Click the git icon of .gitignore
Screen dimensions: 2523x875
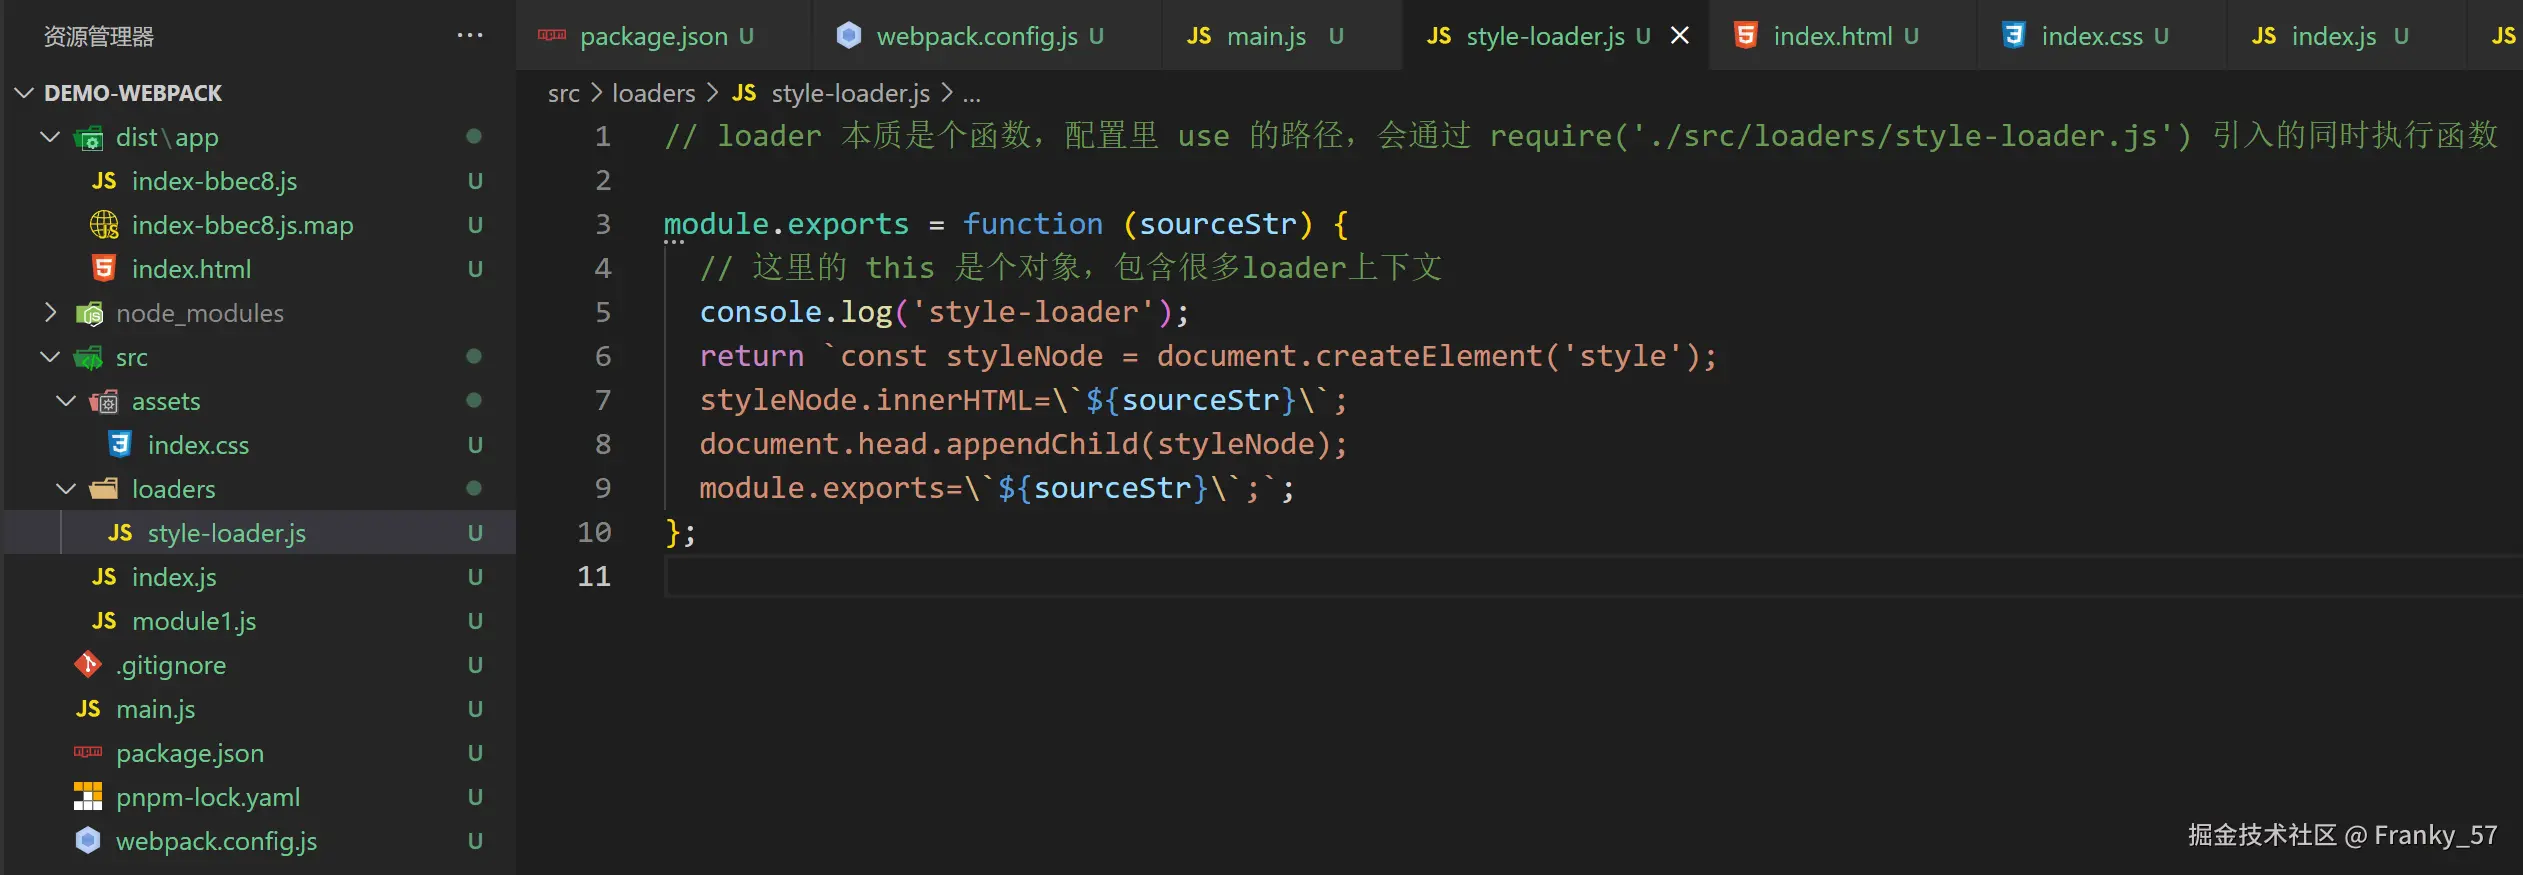(88, 665)
